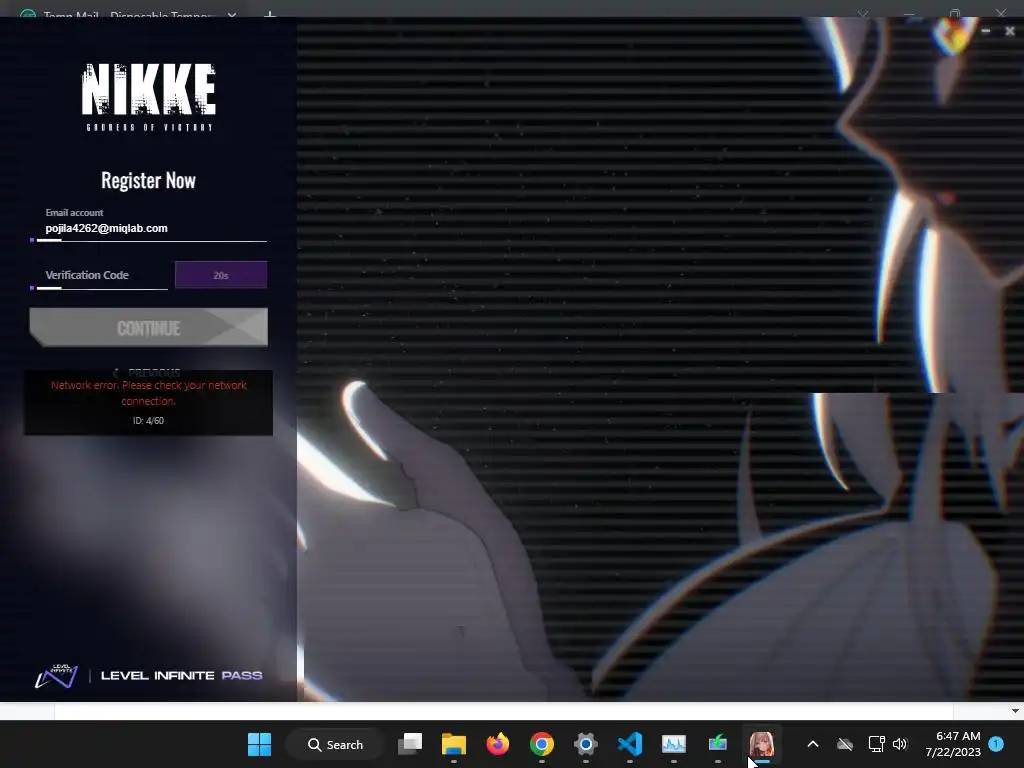This screenshot has height=768, width=1024.
Task: Open the taskbar Search box
Action: 335,744
